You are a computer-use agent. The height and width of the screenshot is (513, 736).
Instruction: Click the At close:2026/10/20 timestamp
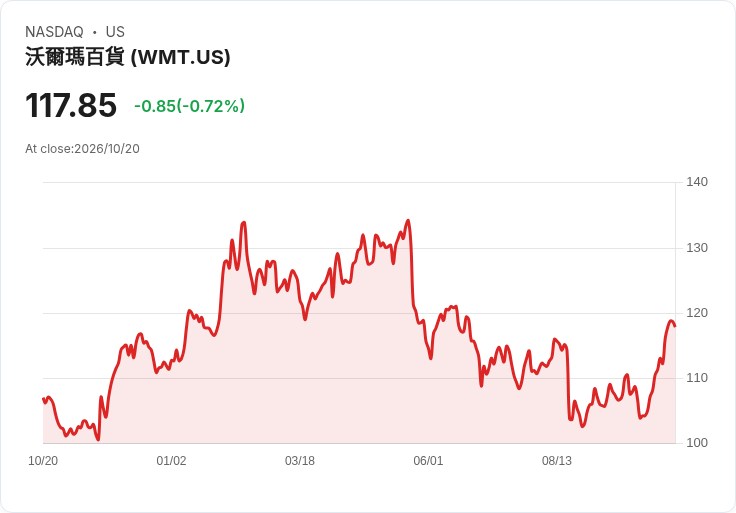(82, 149)
